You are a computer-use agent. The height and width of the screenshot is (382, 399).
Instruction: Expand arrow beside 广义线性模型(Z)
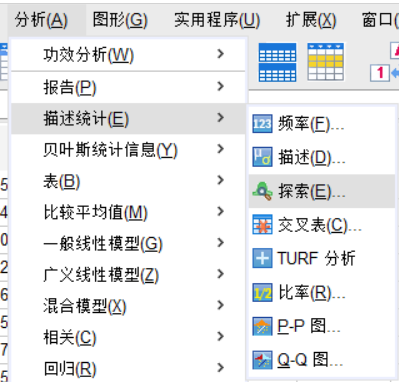(220, 274)
